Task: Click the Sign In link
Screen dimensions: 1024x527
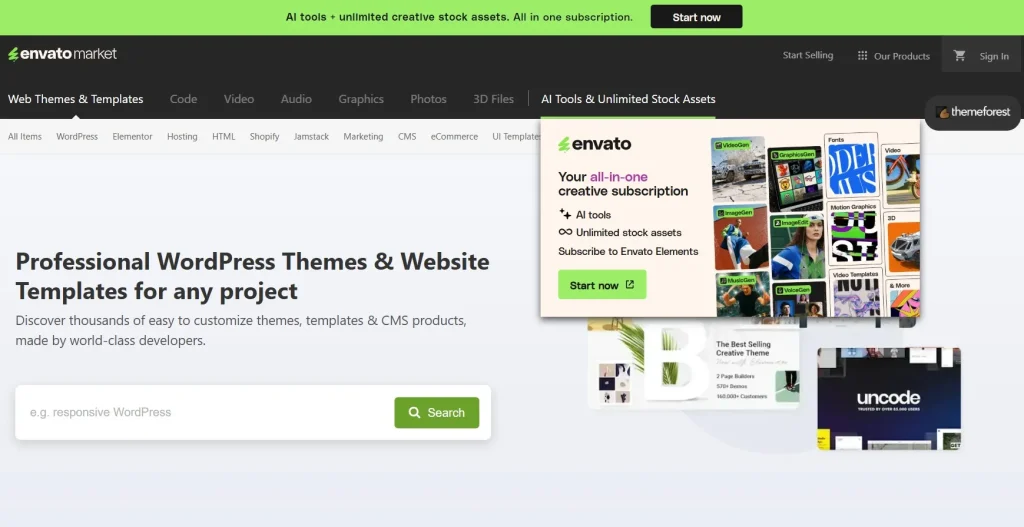Action: (x=994, y=56)
